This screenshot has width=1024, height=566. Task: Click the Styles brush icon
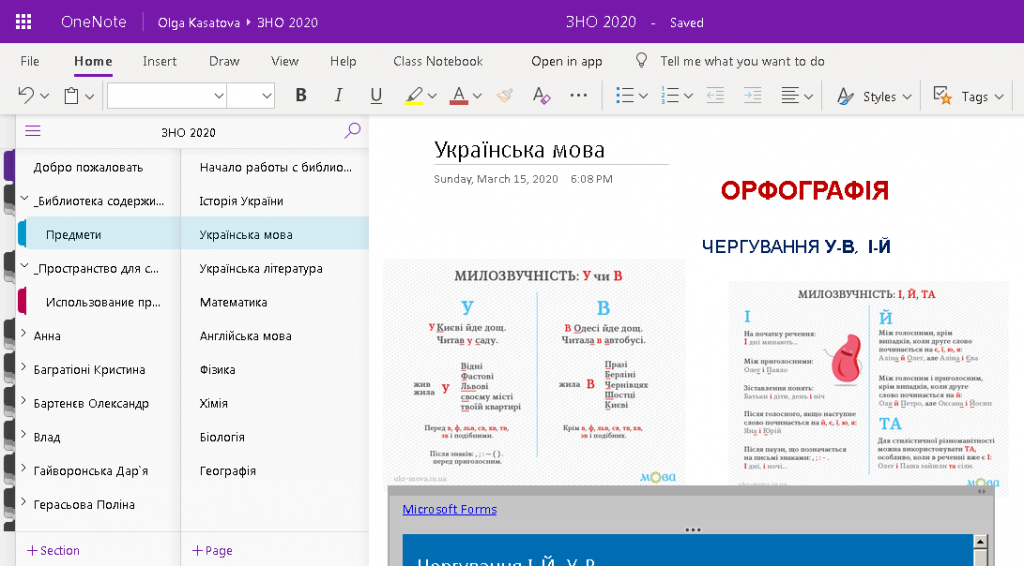[x=845, y=96]
